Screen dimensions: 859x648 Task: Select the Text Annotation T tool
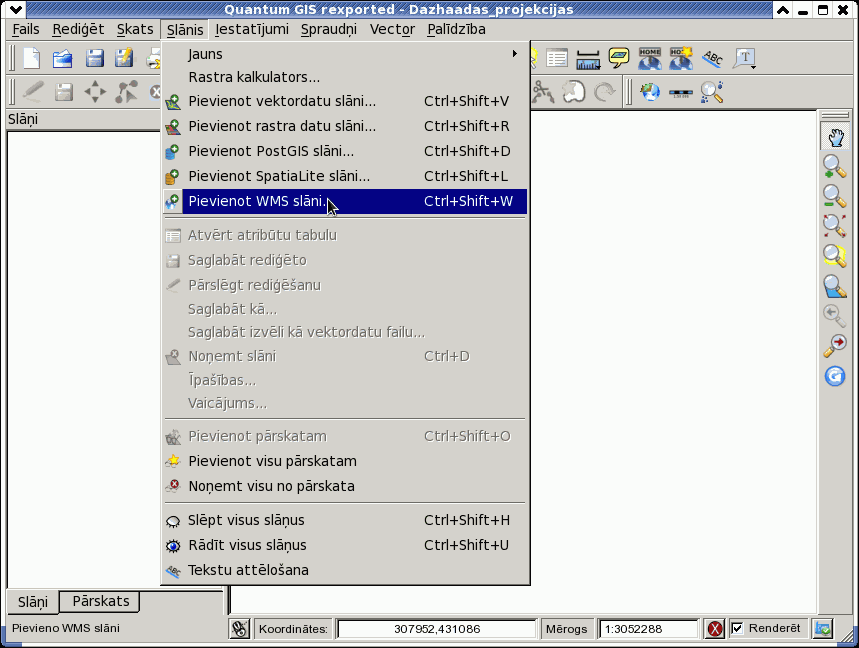[x=743, y=58]
